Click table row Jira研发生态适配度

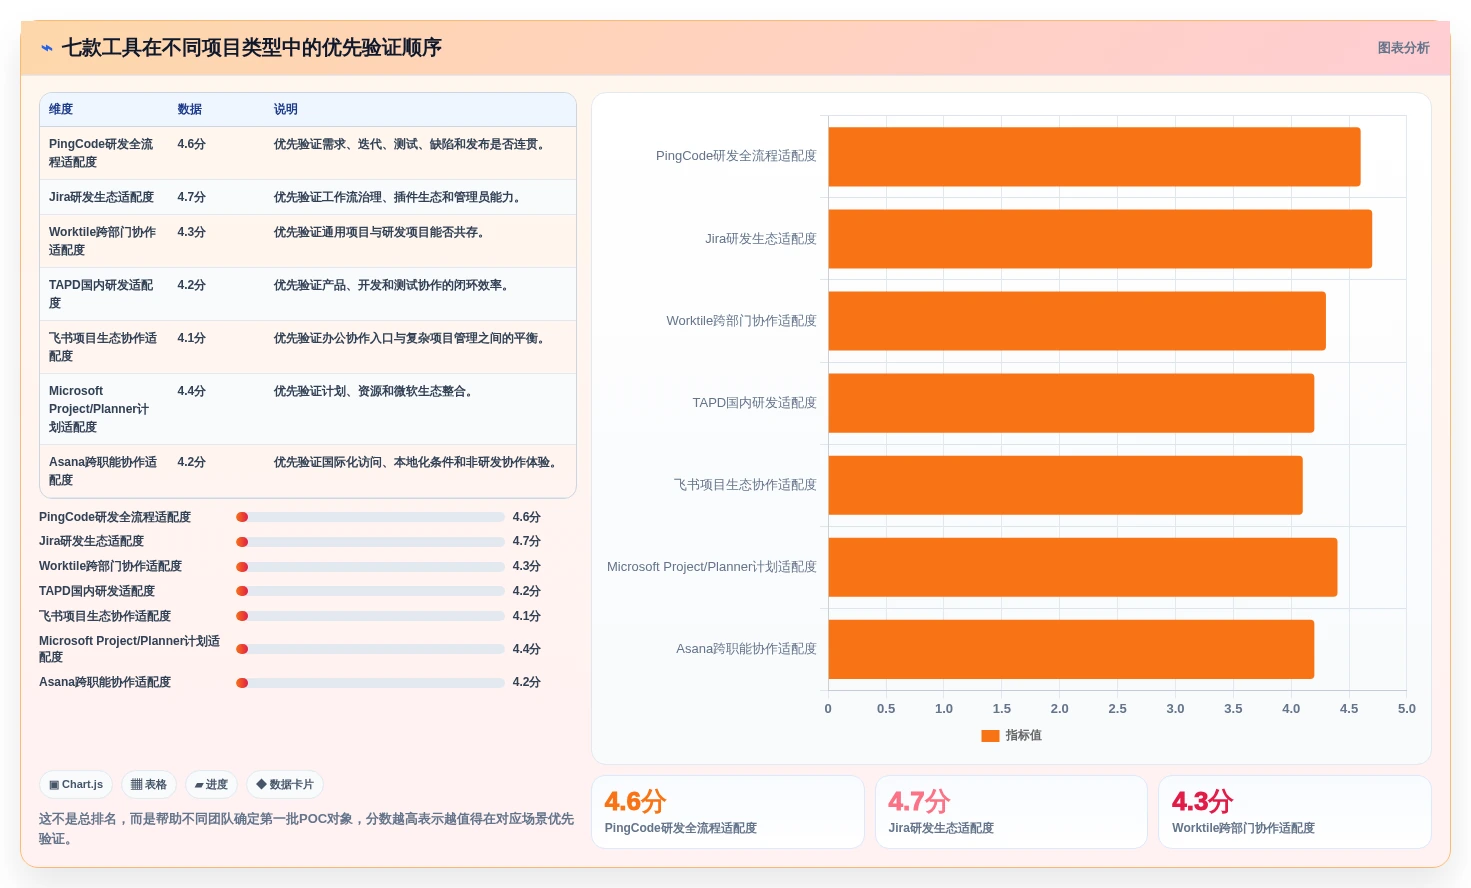[308, 197]
